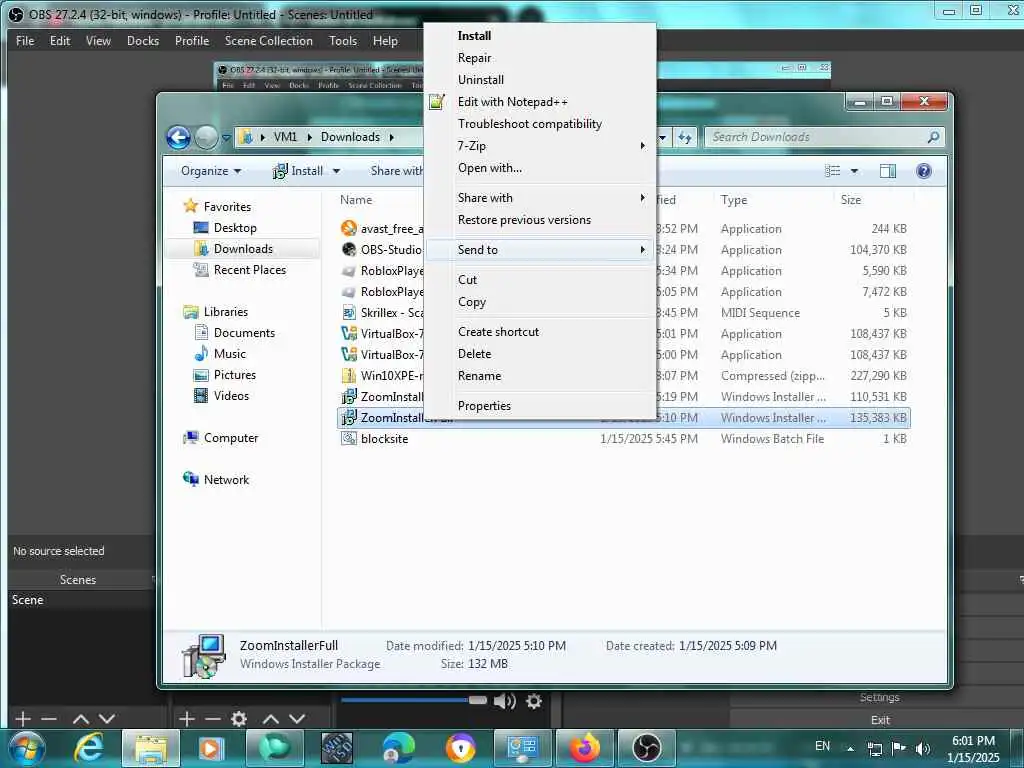Choose Repair from context menu
This screenshot has width=1024, height=768.
click(474, 58)
